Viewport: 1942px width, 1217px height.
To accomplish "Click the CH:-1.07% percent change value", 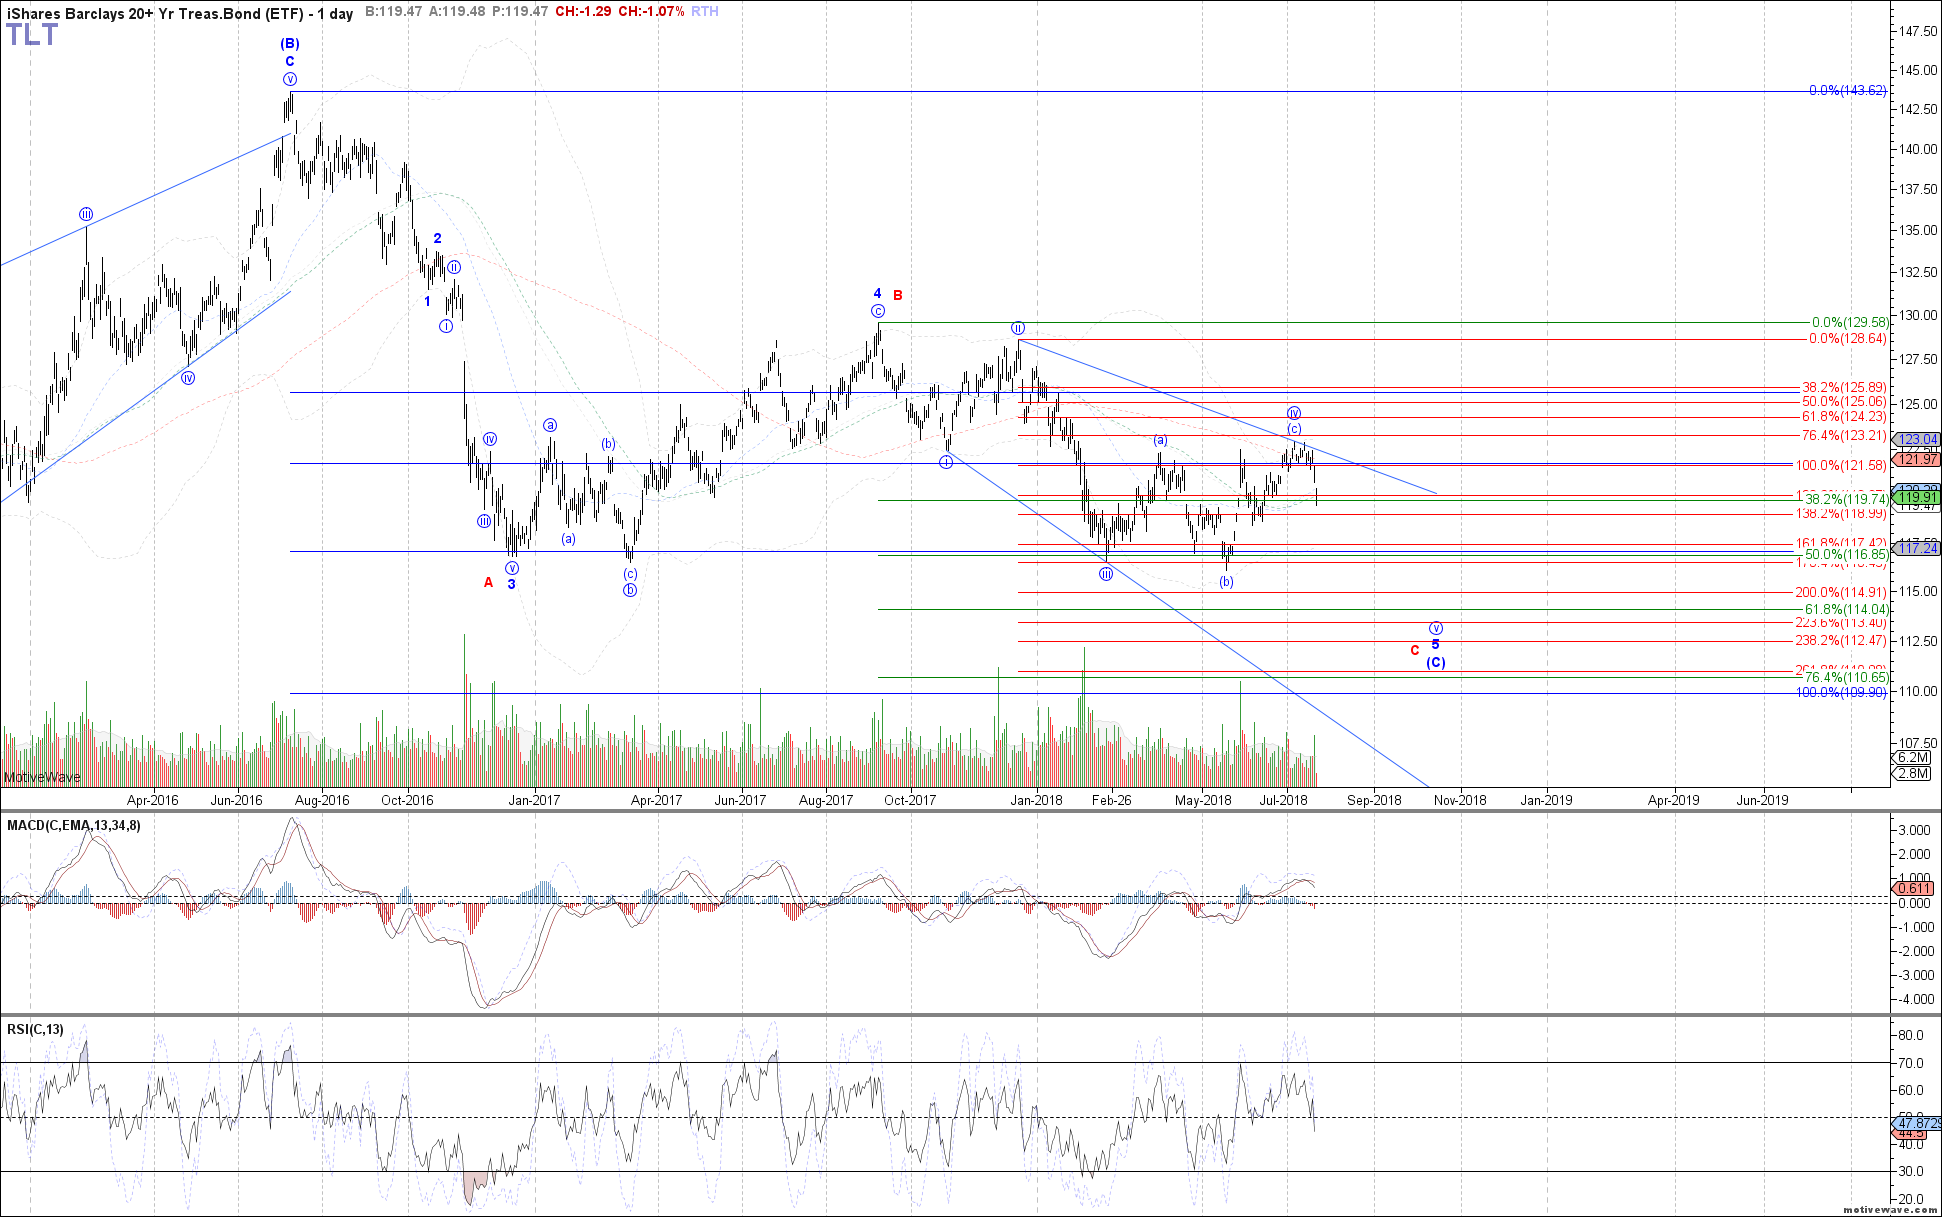I will coord(652,11).
